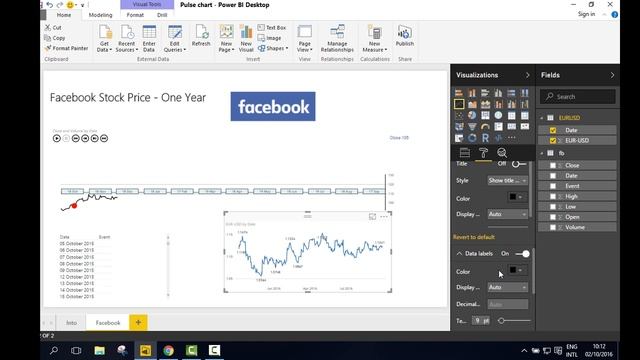
Task: Click the Enter Data table icon
Action: pos(149,32)
